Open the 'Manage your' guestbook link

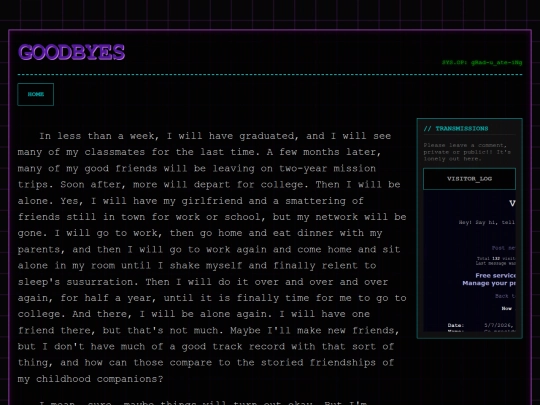coord(489,283)
